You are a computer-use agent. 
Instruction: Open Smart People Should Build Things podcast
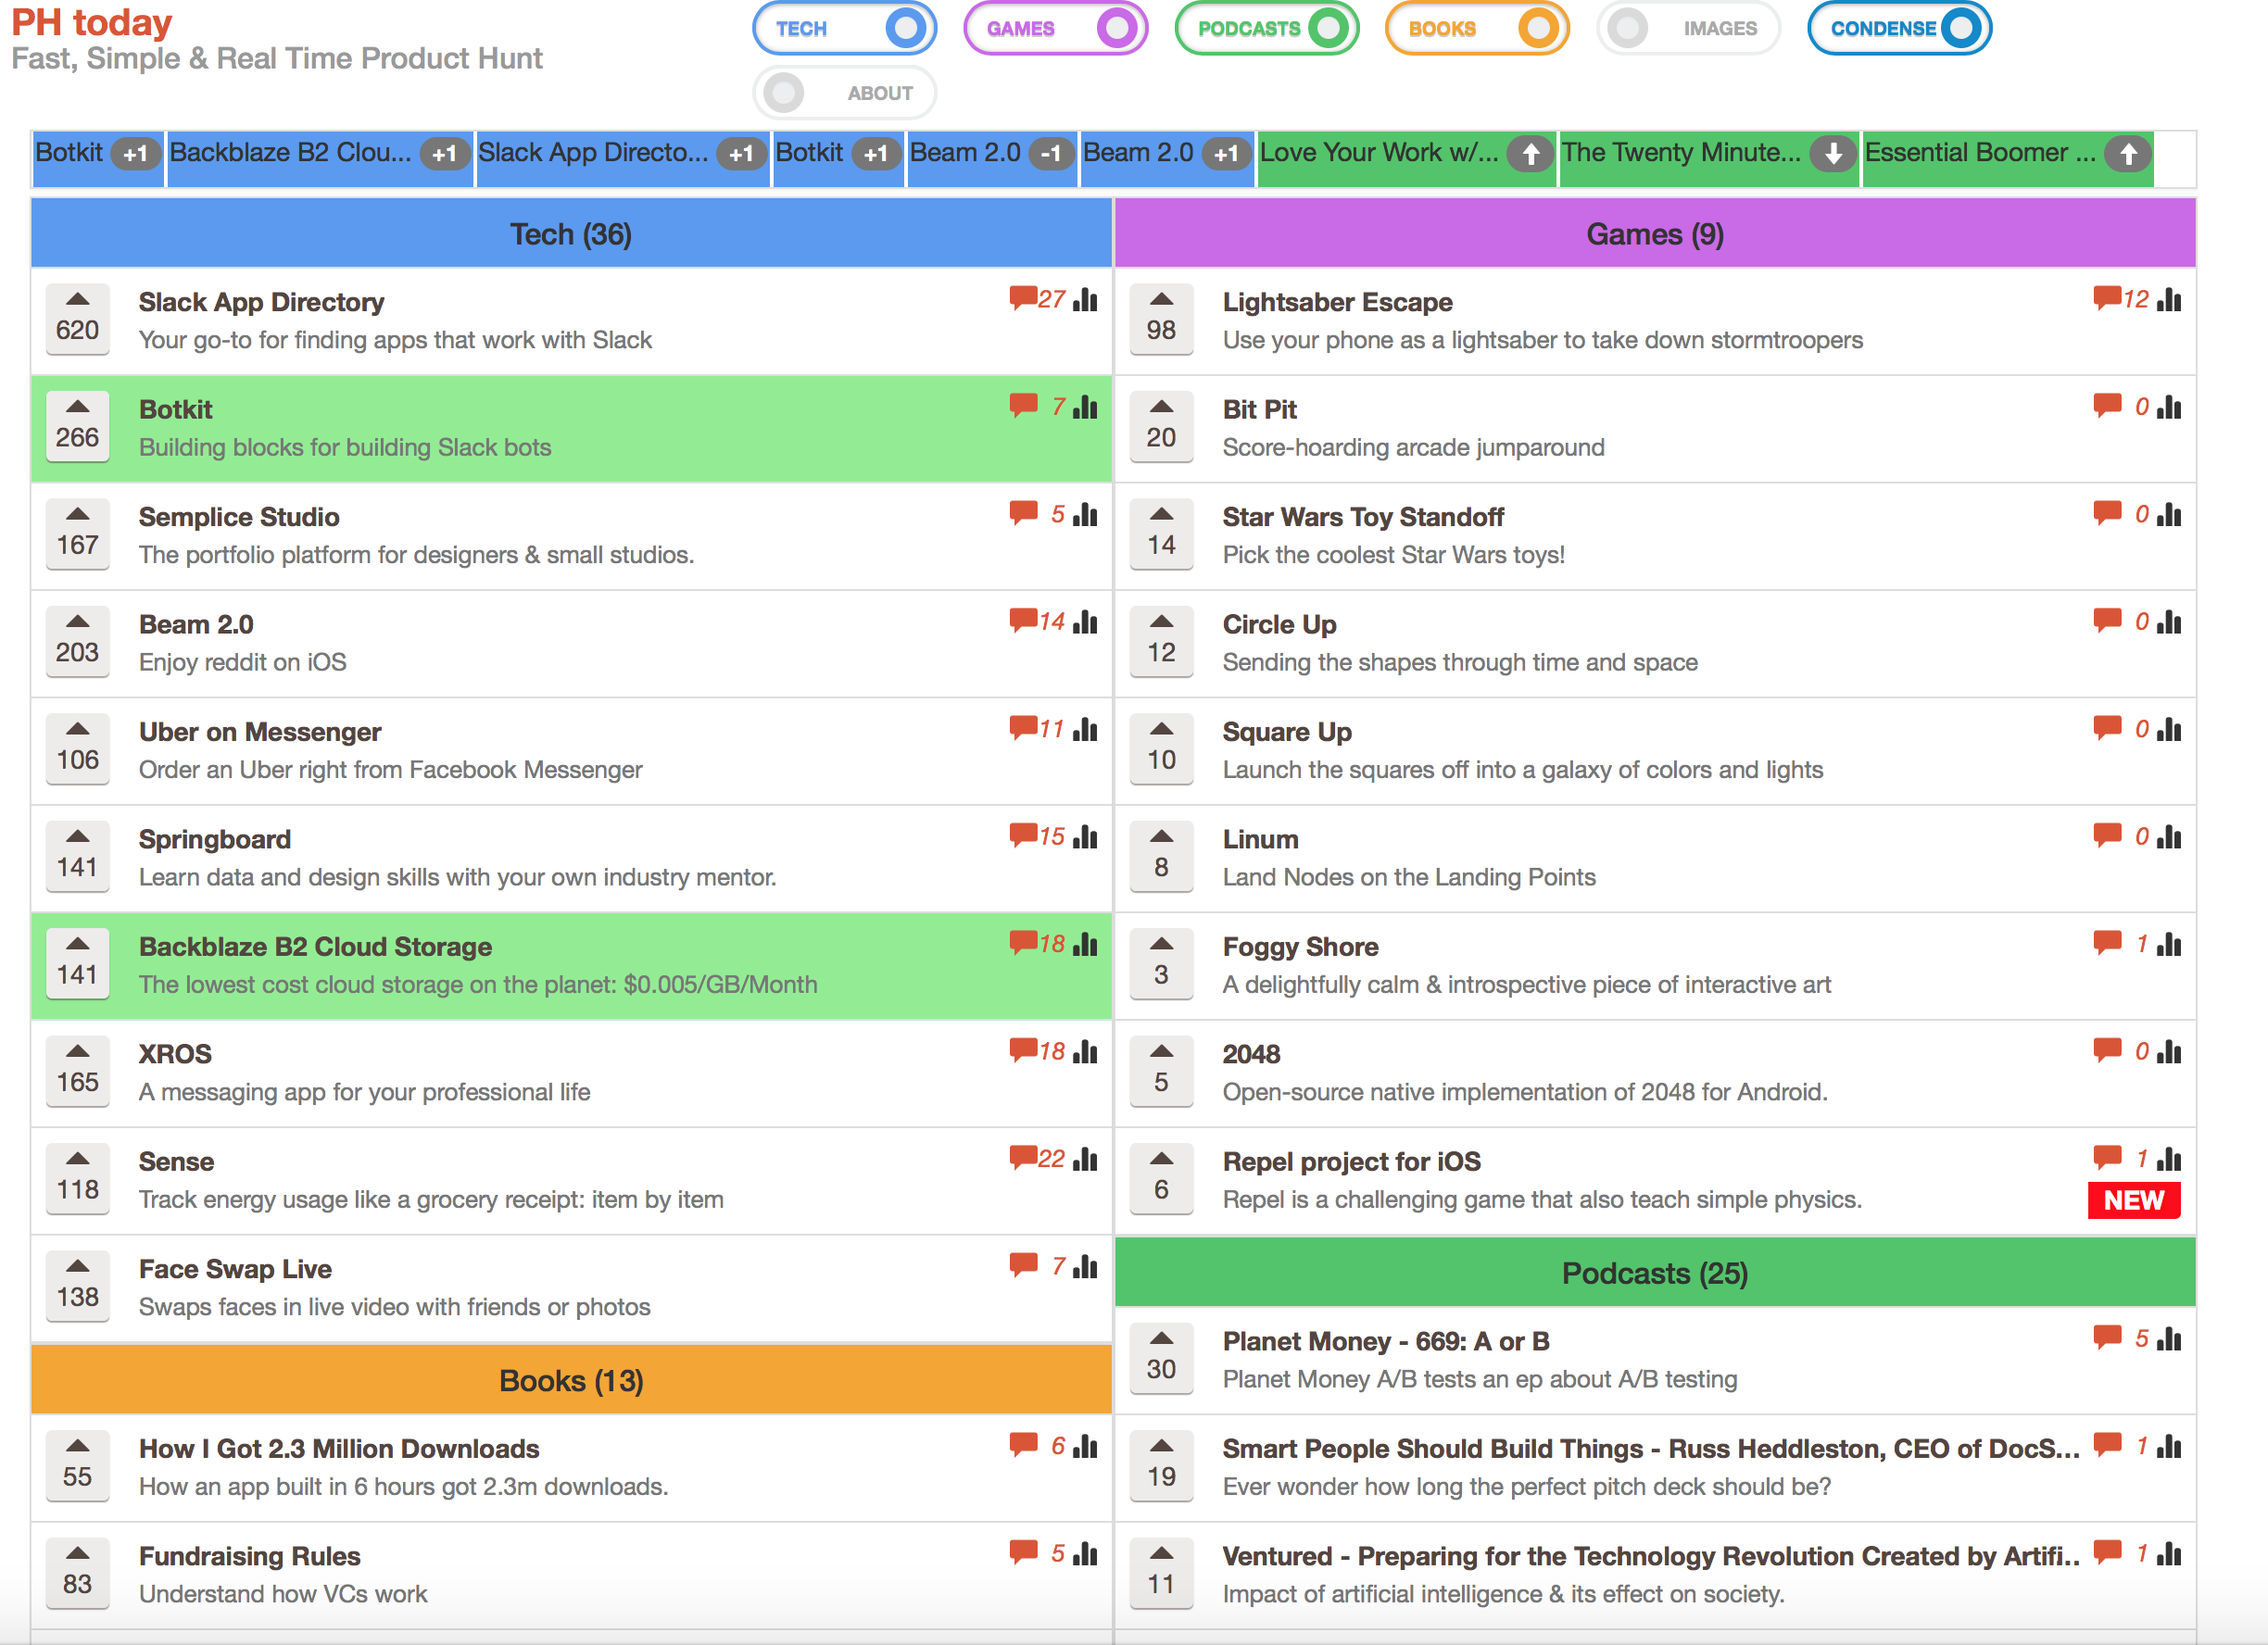[1650, 1449]
